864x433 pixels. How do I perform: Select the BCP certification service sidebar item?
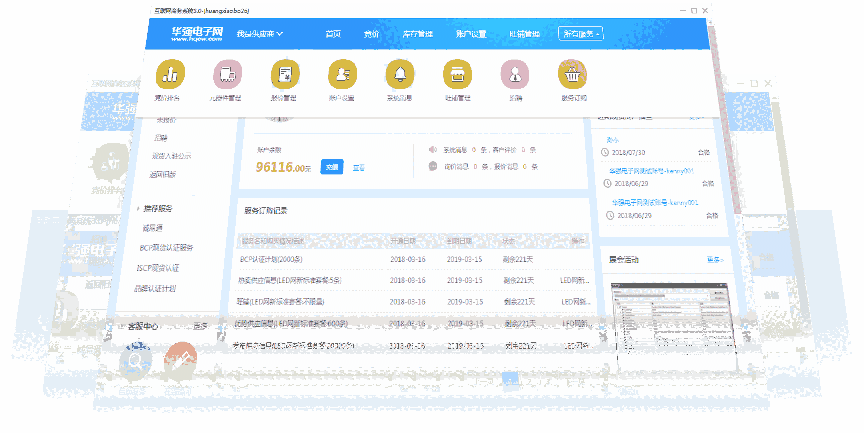click(167, 247)
